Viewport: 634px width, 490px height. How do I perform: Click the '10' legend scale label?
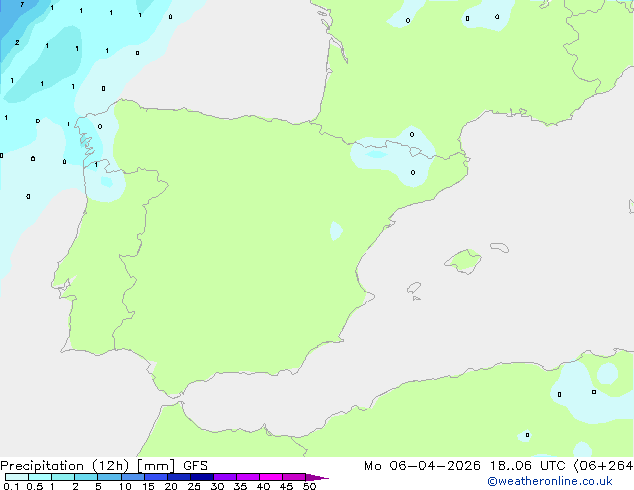click(x=125, y=486)
